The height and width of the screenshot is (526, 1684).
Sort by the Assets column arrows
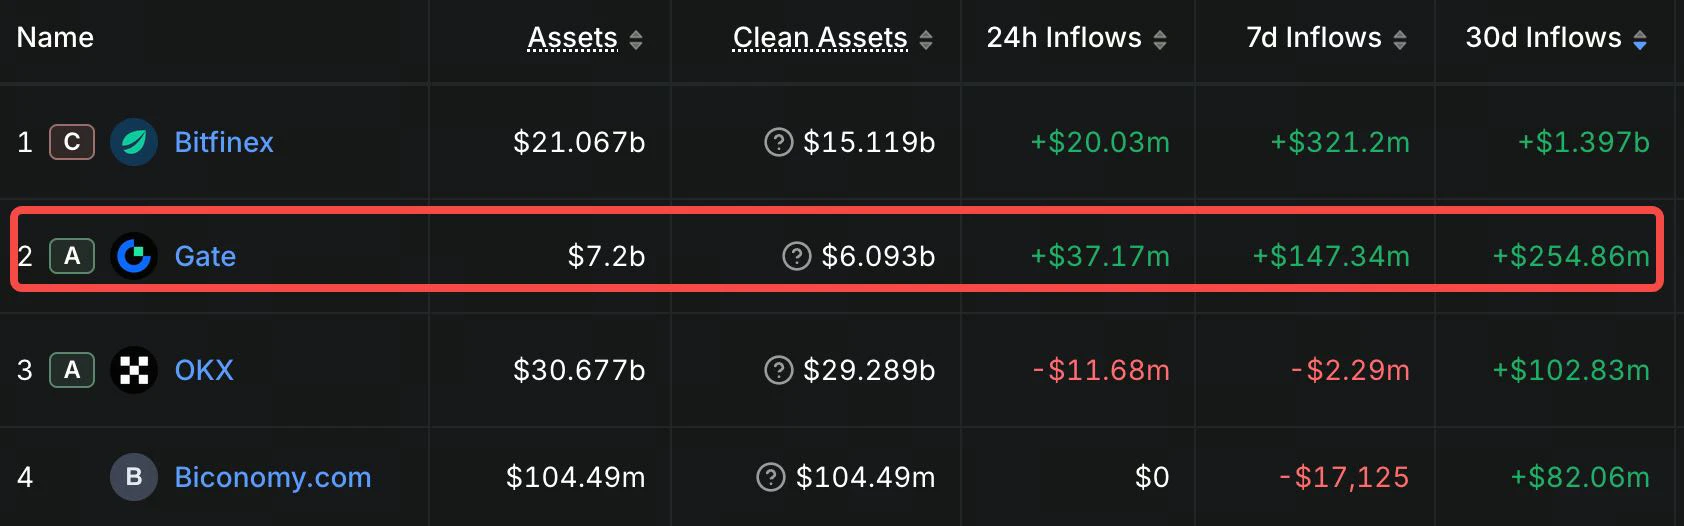(636, 39)
